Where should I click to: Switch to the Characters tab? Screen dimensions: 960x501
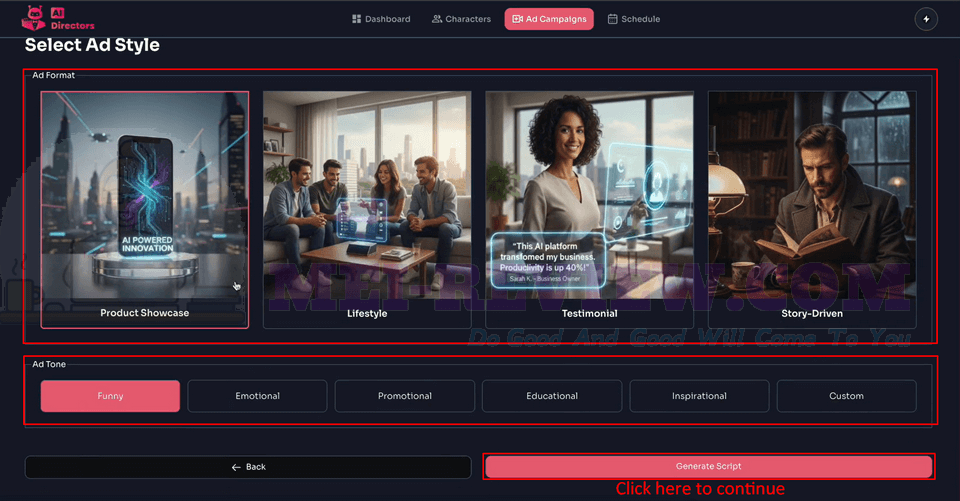[x=461, y=19]
